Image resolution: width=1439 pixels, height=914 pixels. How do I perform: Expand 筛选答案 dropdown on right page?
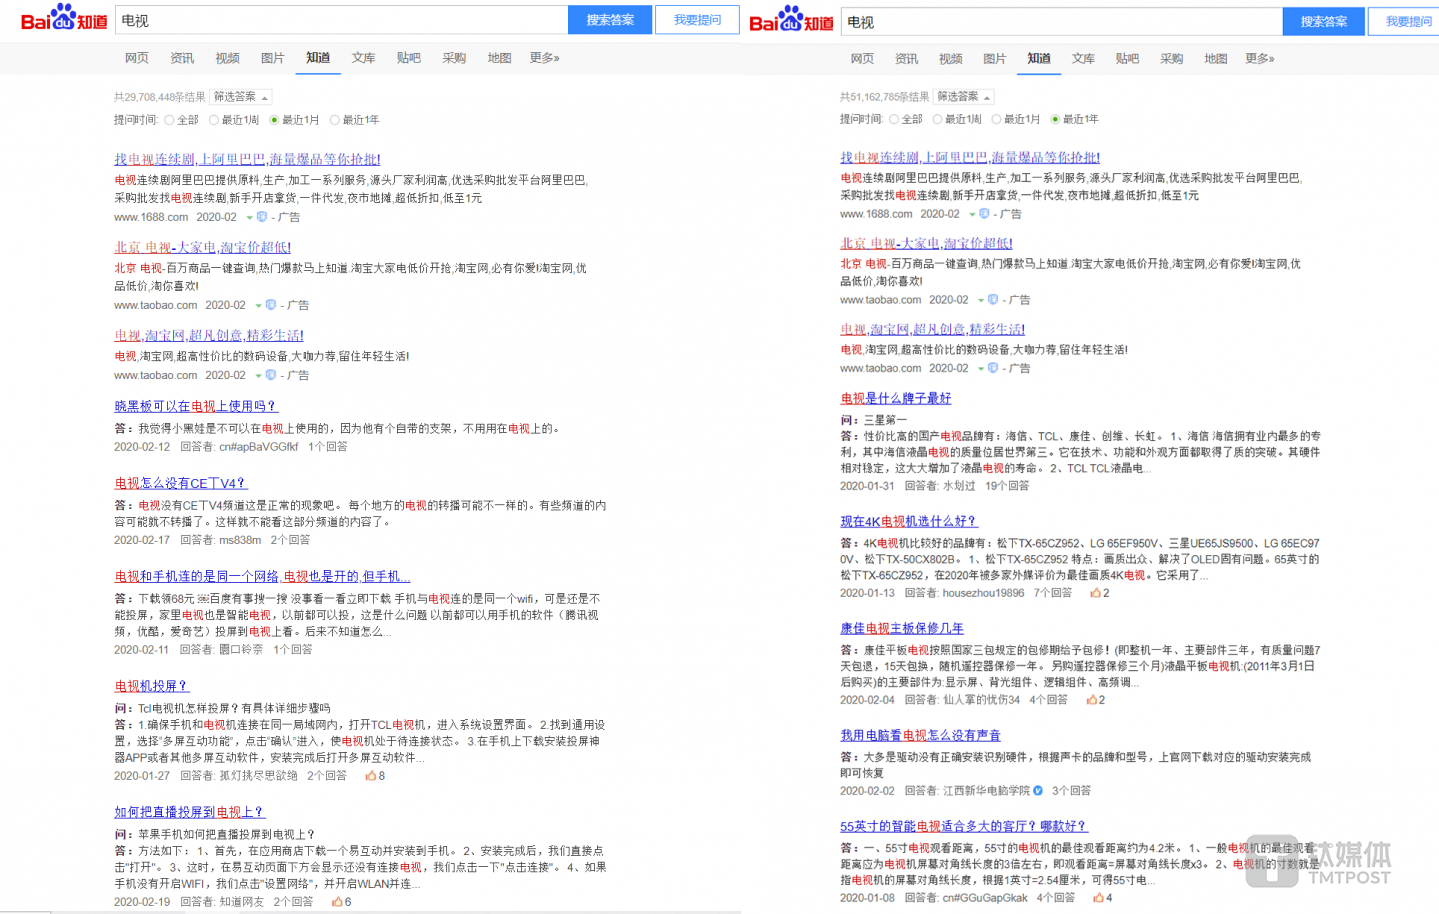[x=964, y=97]
